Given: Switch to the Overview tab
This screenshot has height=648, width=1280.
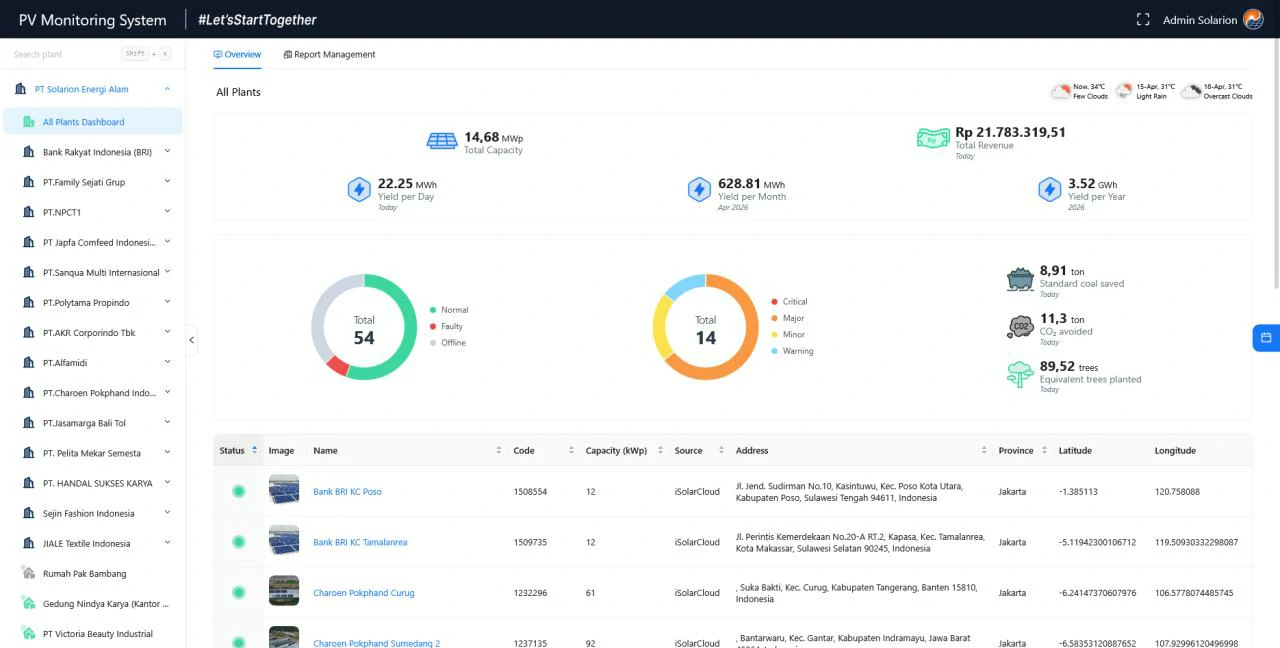Looking at the screenshot, I should 237,54.
